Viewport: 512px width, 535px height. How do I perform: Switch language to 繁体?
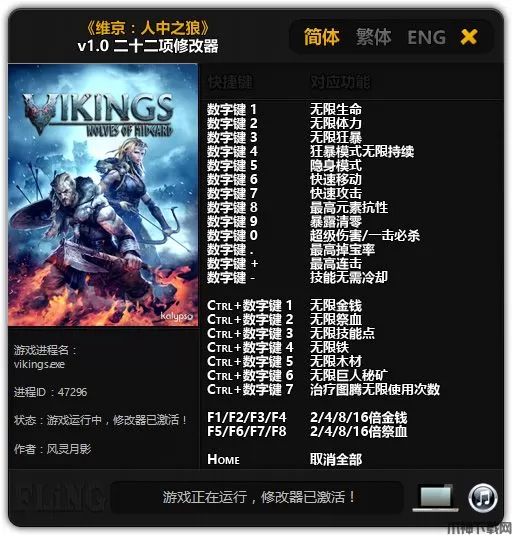tap(373, 37)
